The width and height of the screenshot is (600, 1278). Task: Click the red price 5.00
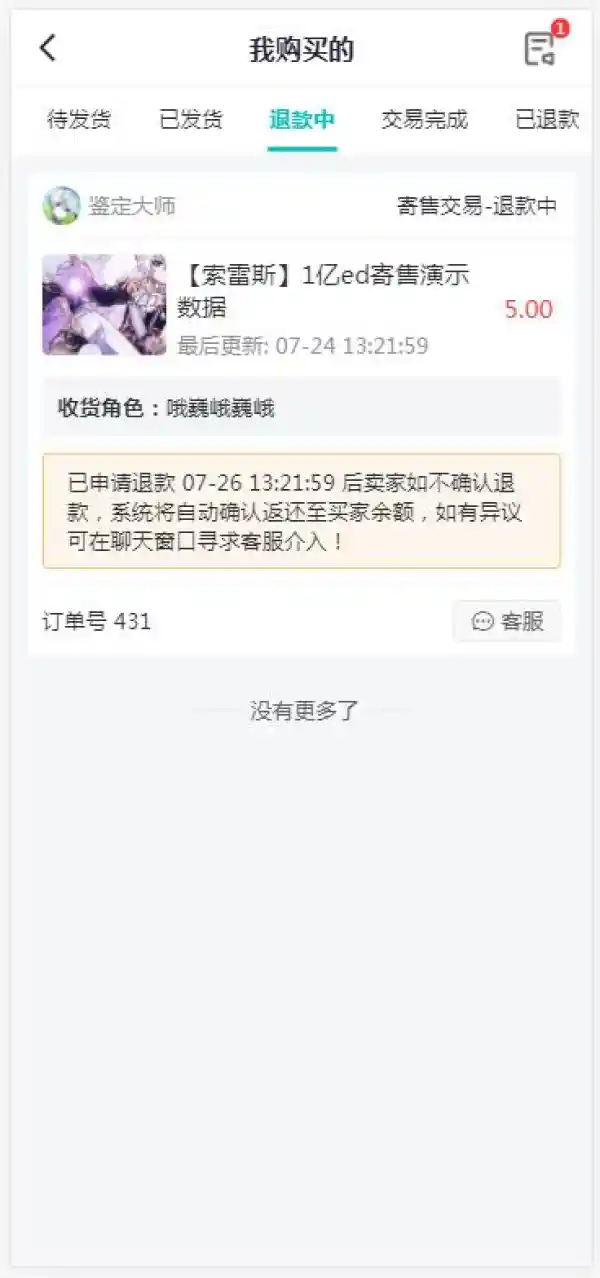[529, 309]
